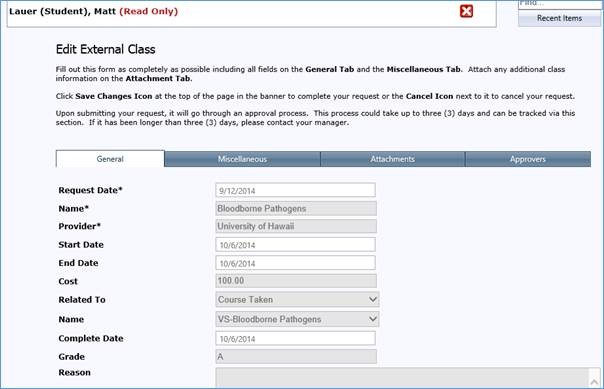Select the University of Hawaii provider field
The image size is (604, 389).
click(x=296, y=226)
